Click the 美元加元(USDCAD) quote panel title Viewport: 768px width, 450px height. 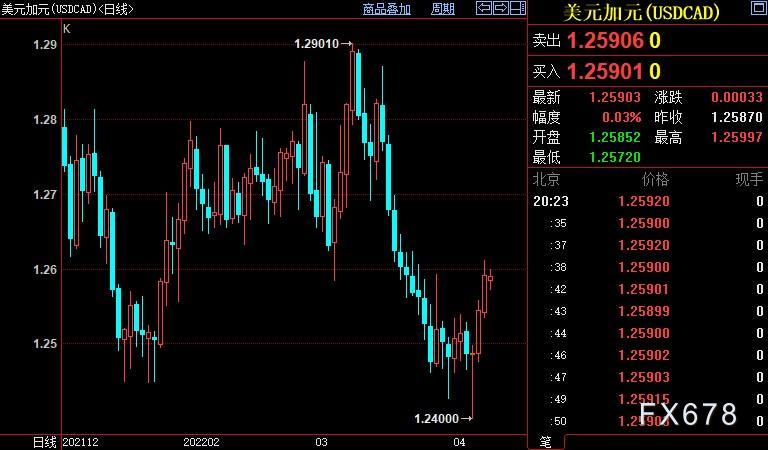pos(641,12)
